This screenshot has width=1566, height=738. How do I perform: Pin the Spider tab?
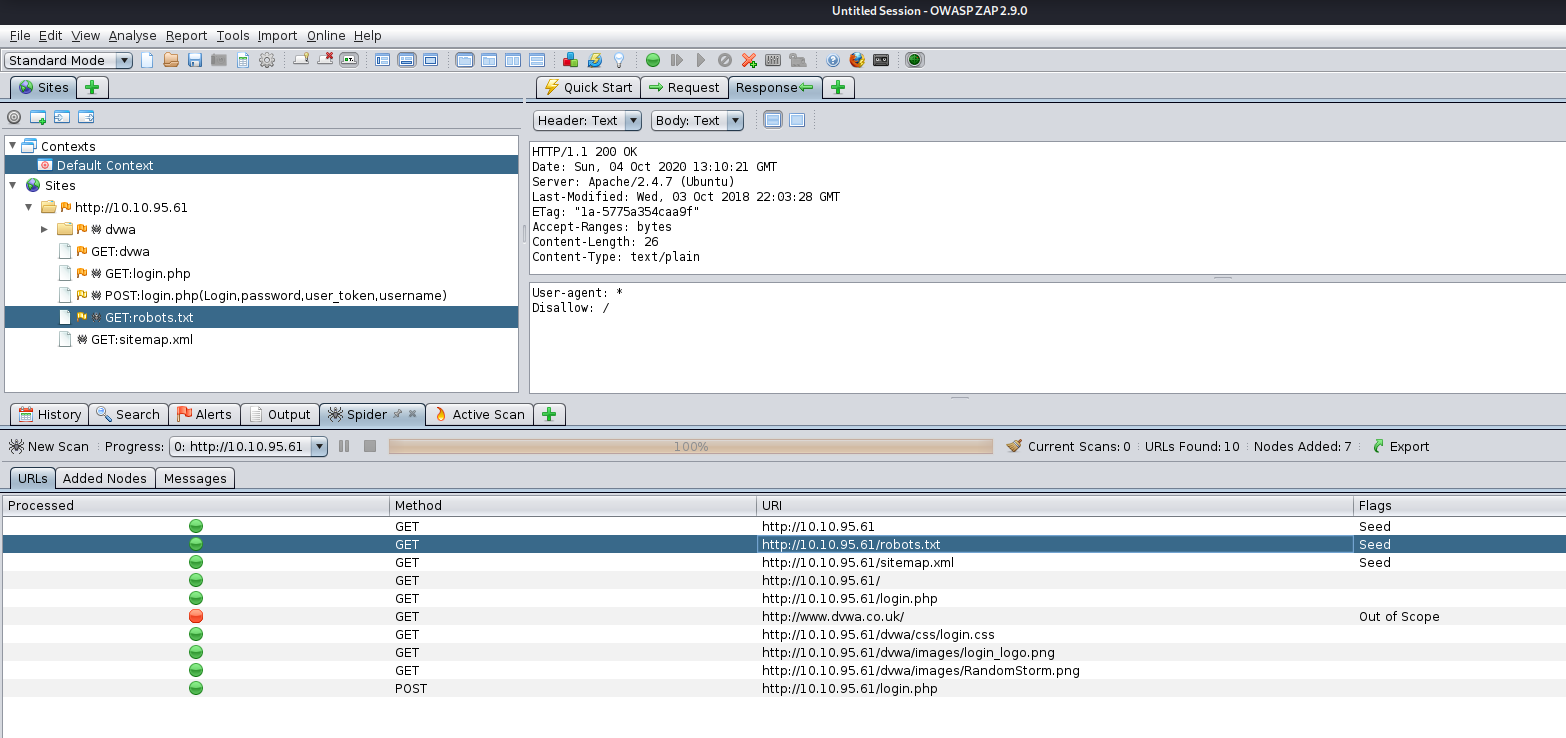tap(397, 414)
